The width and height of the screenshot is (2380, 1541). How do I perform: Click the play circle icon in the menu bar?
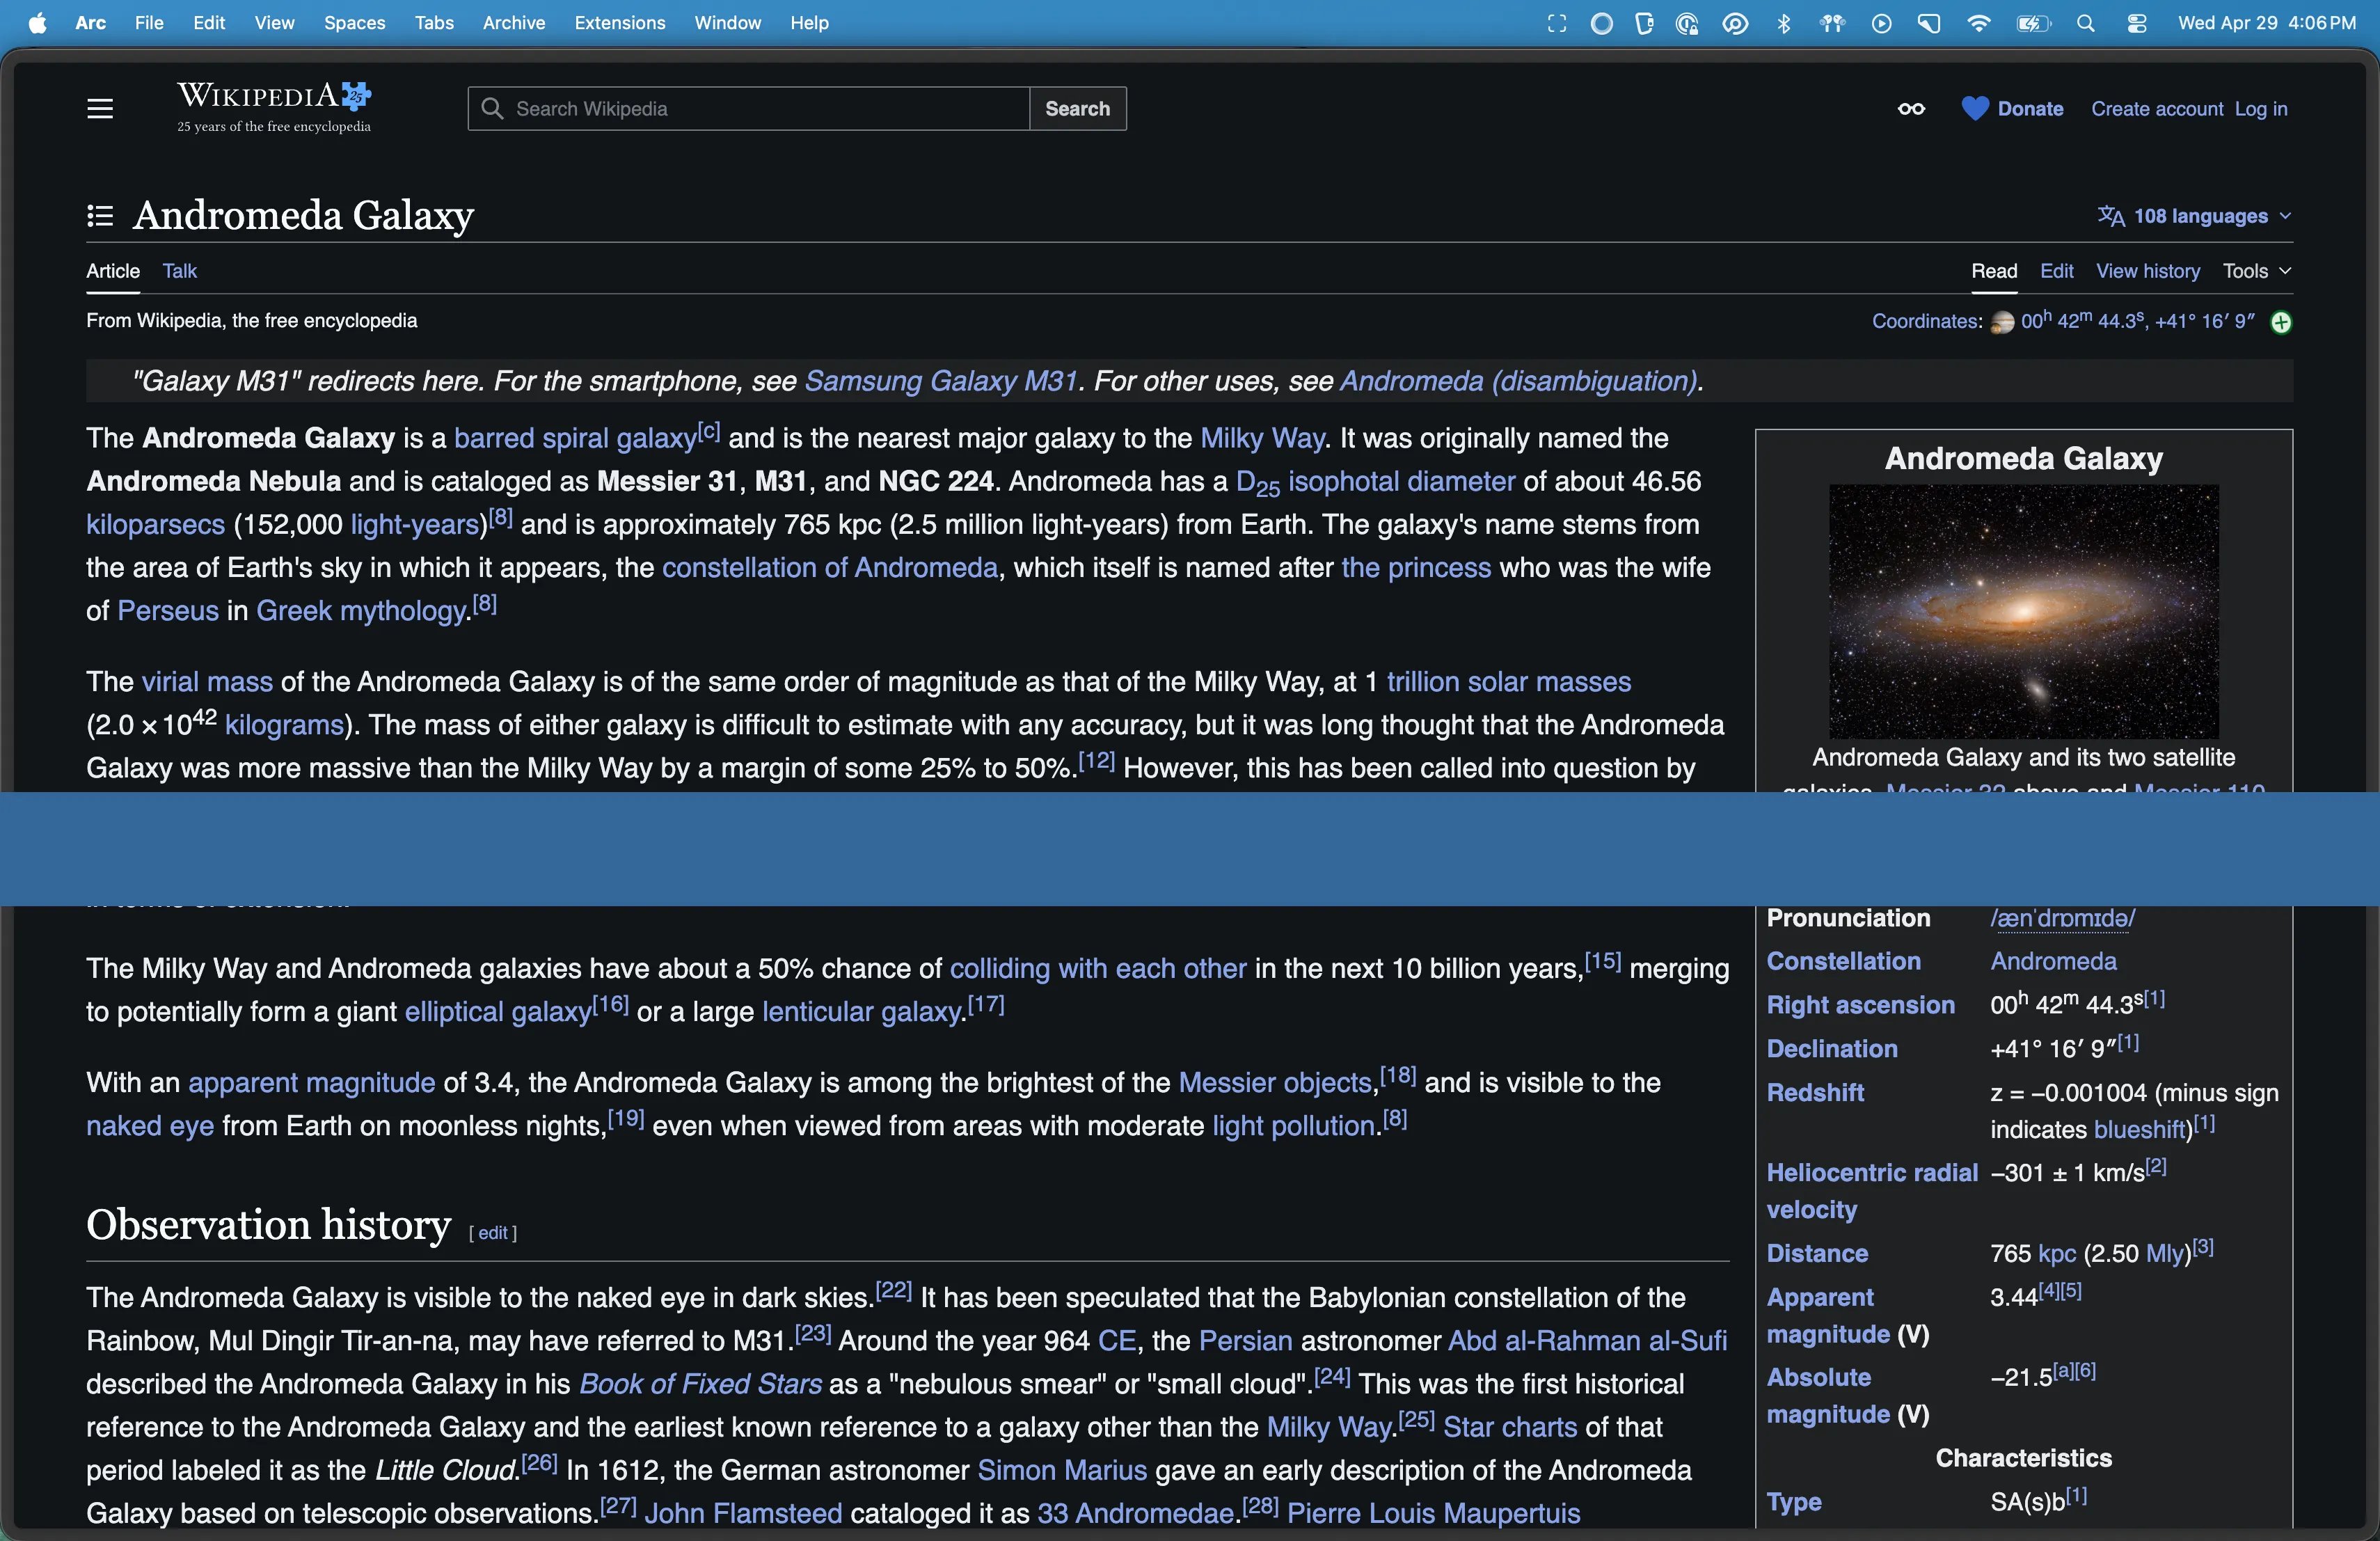pyautogui.click(x=1881, y=23)
